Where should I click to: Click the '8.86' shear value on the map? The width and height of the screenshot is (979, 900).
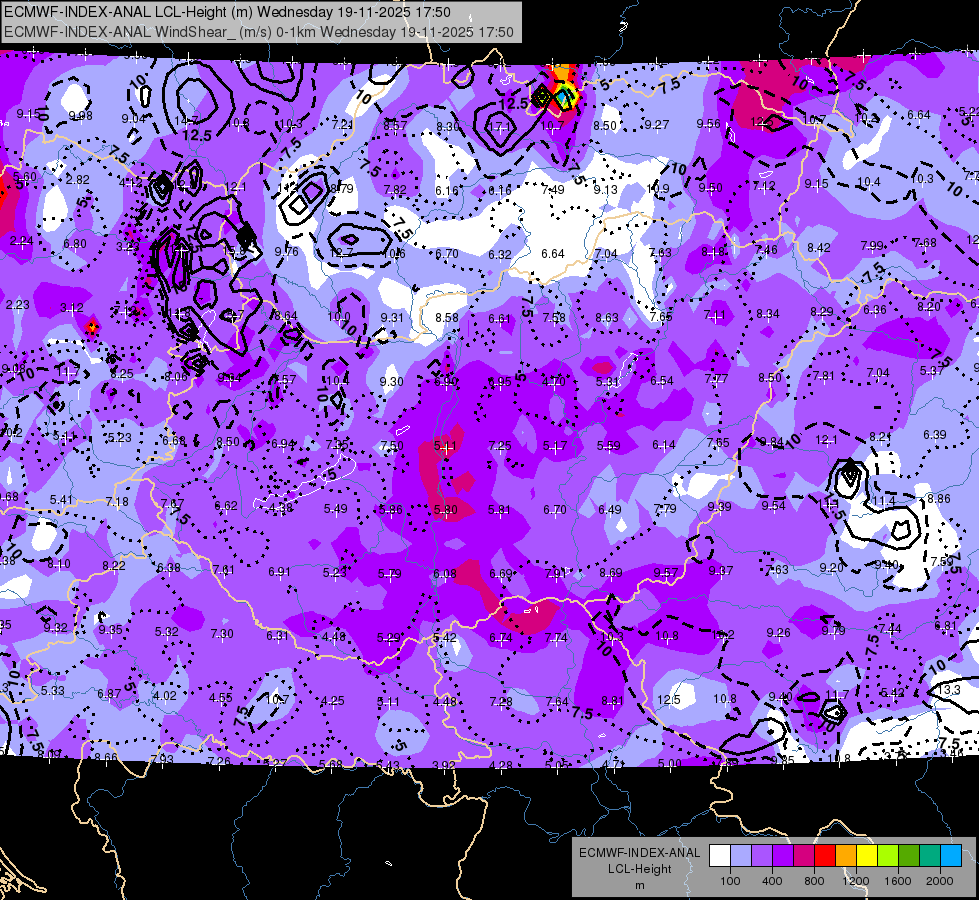pos(938,498)
